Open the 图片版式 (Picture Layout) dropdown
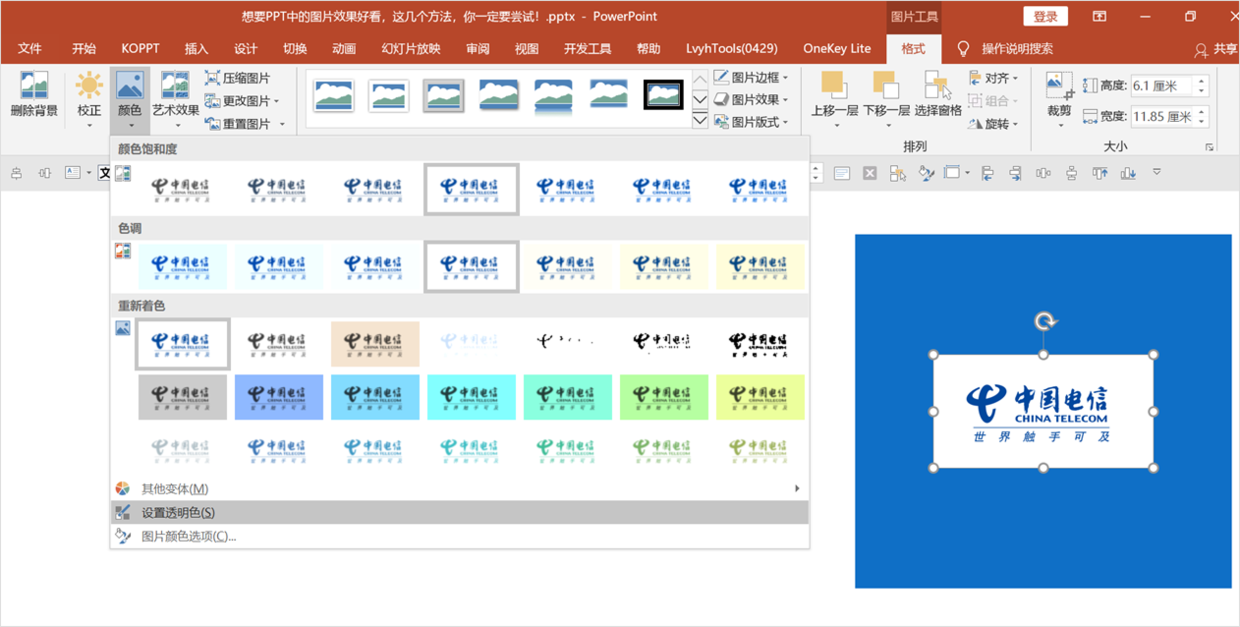The image size is (1240, 627). coord(751,122)
